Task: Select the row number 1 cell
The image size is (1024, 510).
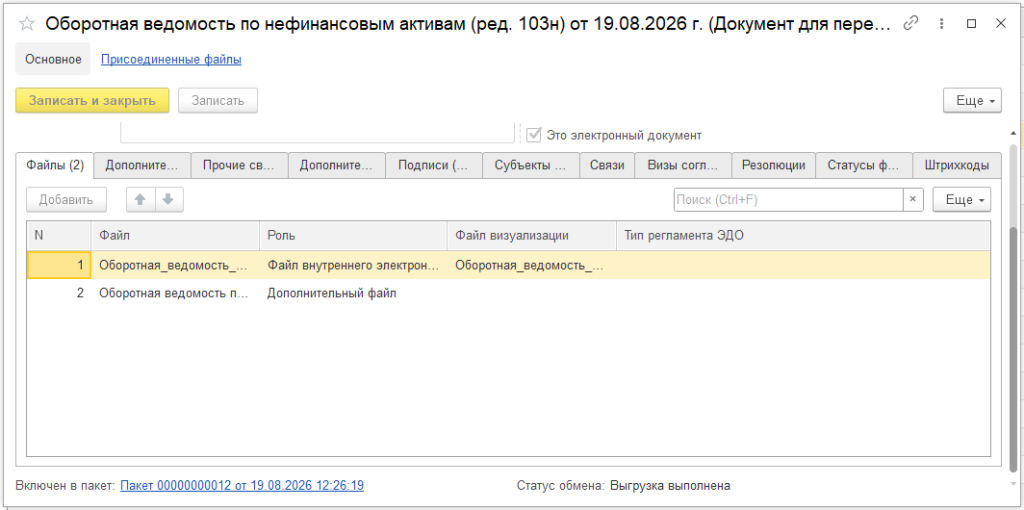Action: tap(59, 265)
